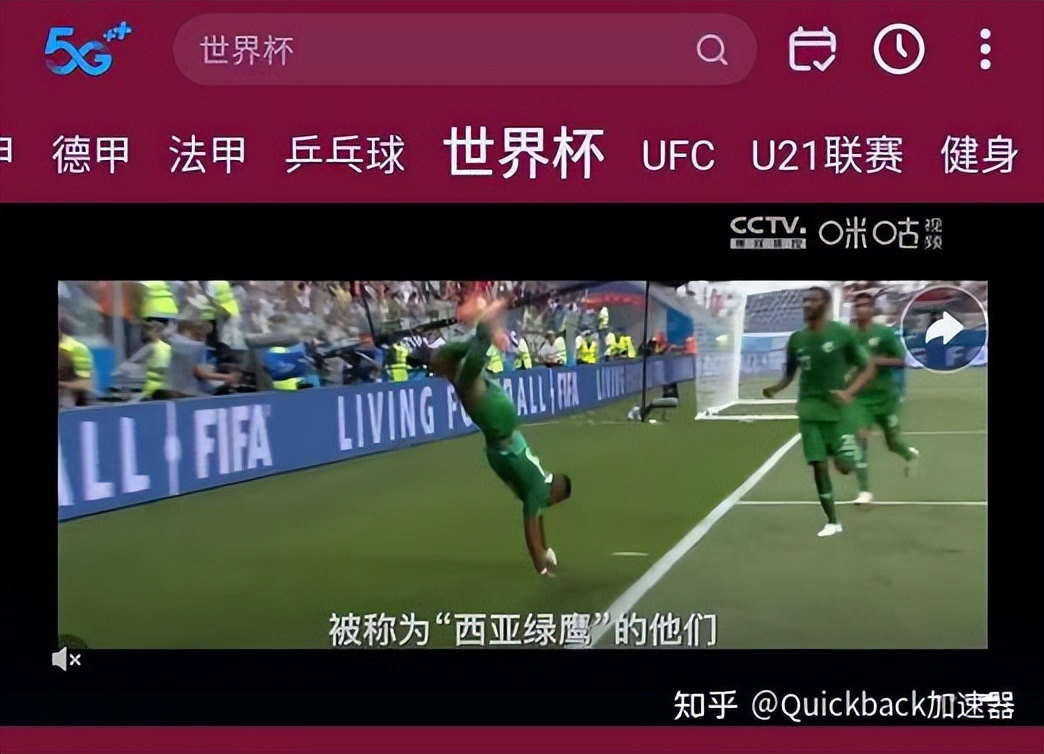Open watch history clock icon

[899, 49]
